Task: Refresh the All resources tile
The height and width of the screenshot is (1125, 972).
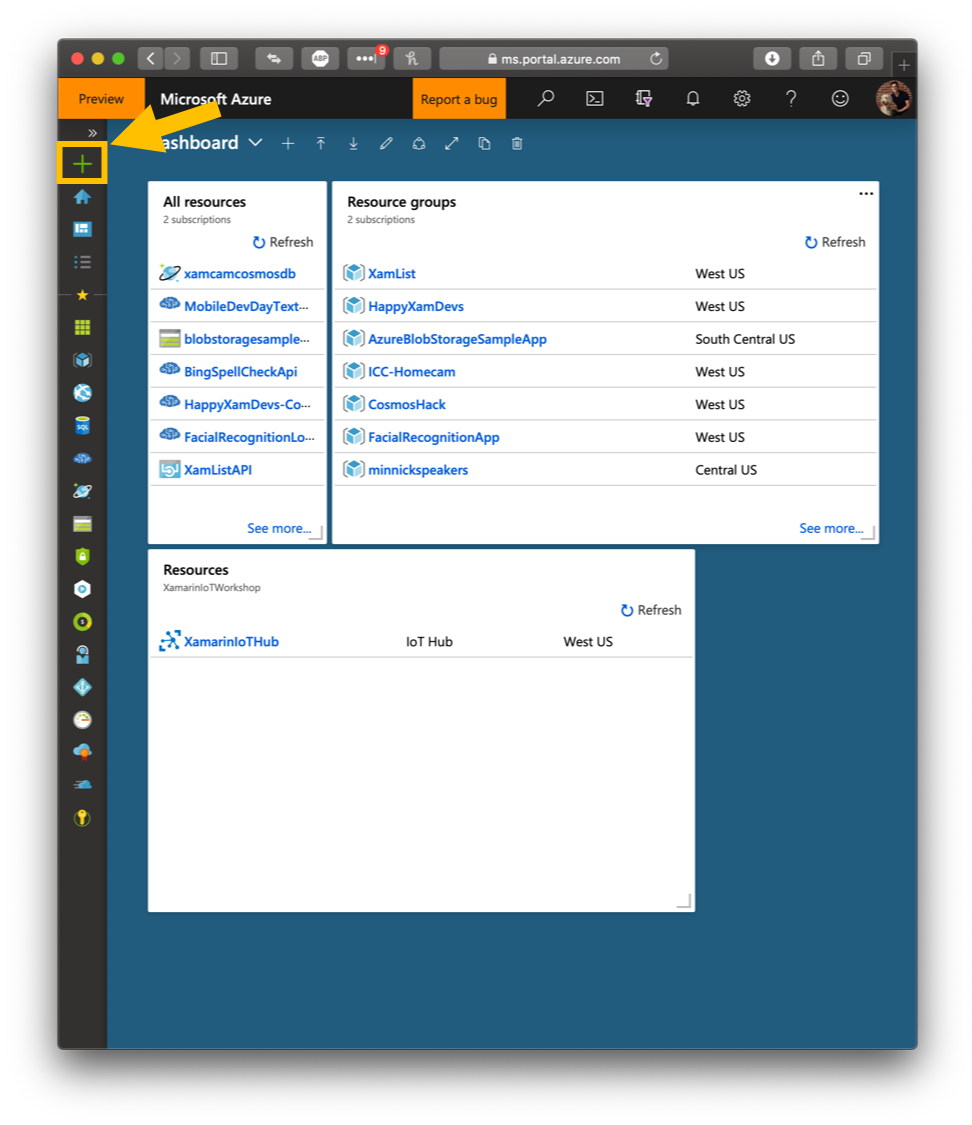Action: coord(283,243)
